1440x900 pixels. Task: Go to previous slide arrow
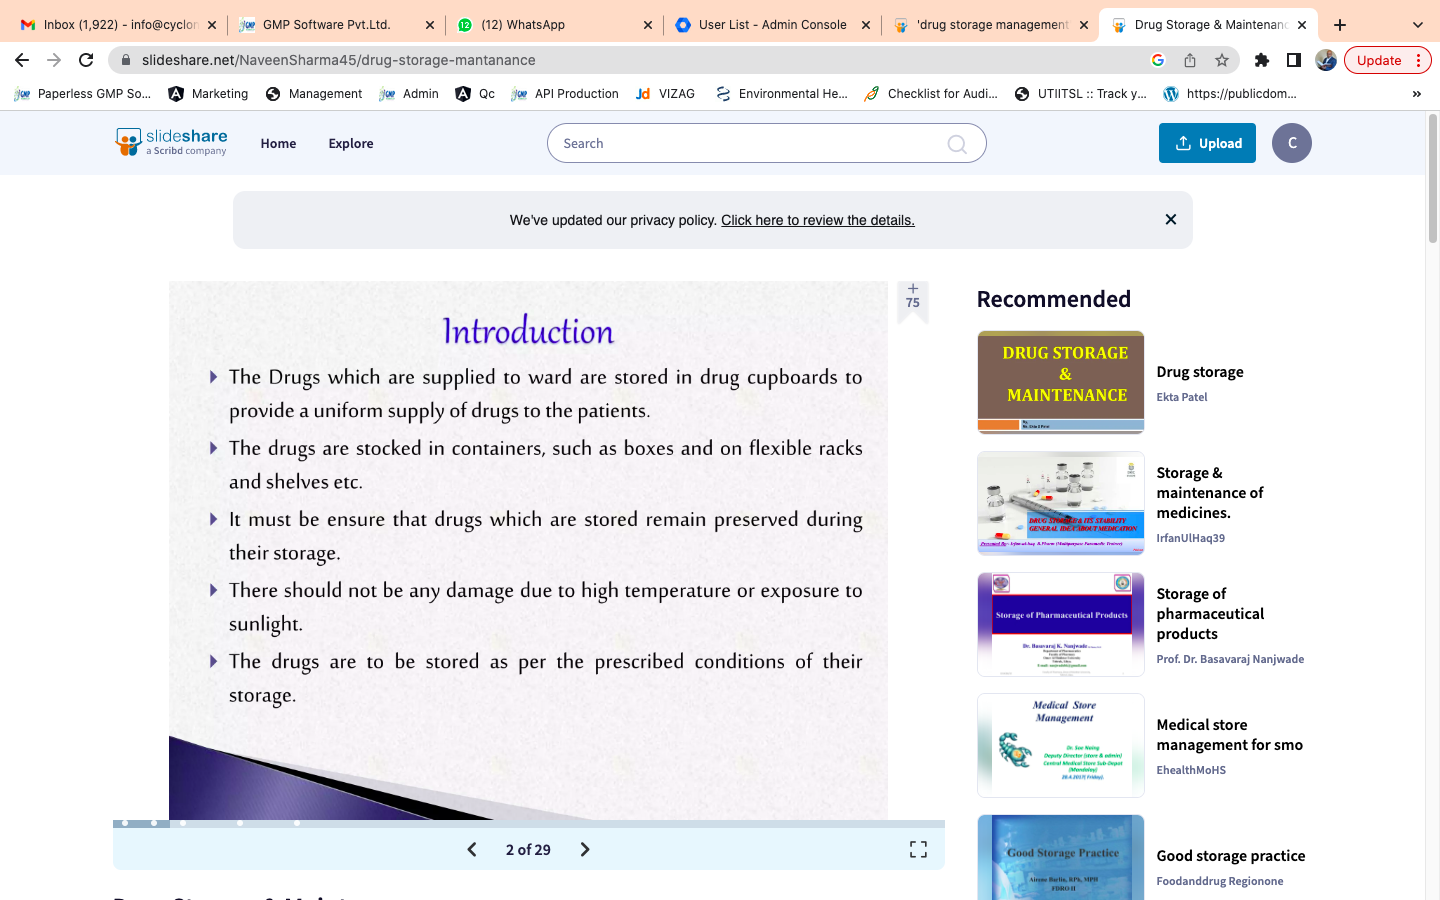pyautogui.click(x=472, y=849)
